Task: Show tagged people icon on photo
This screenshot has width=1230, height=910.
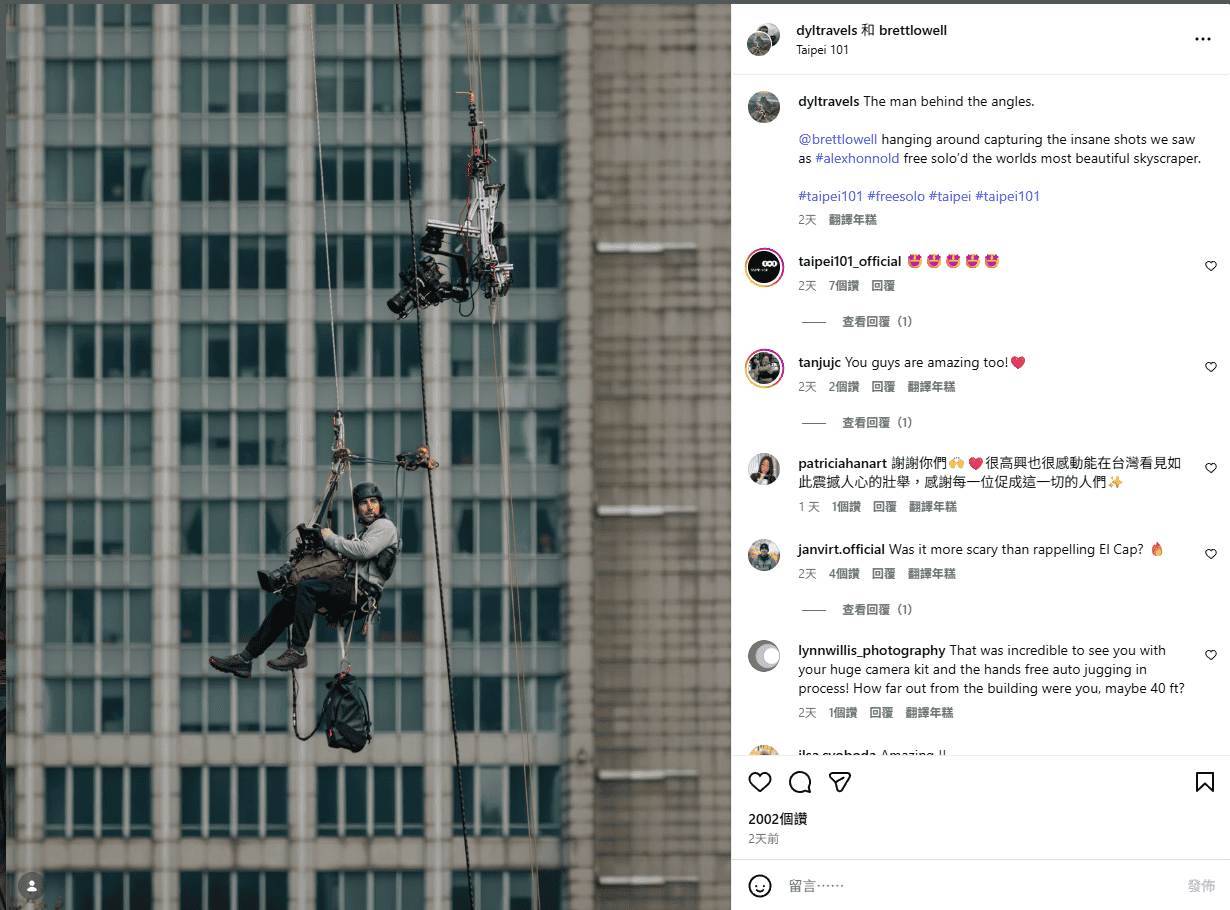Action: pos(32,885)
